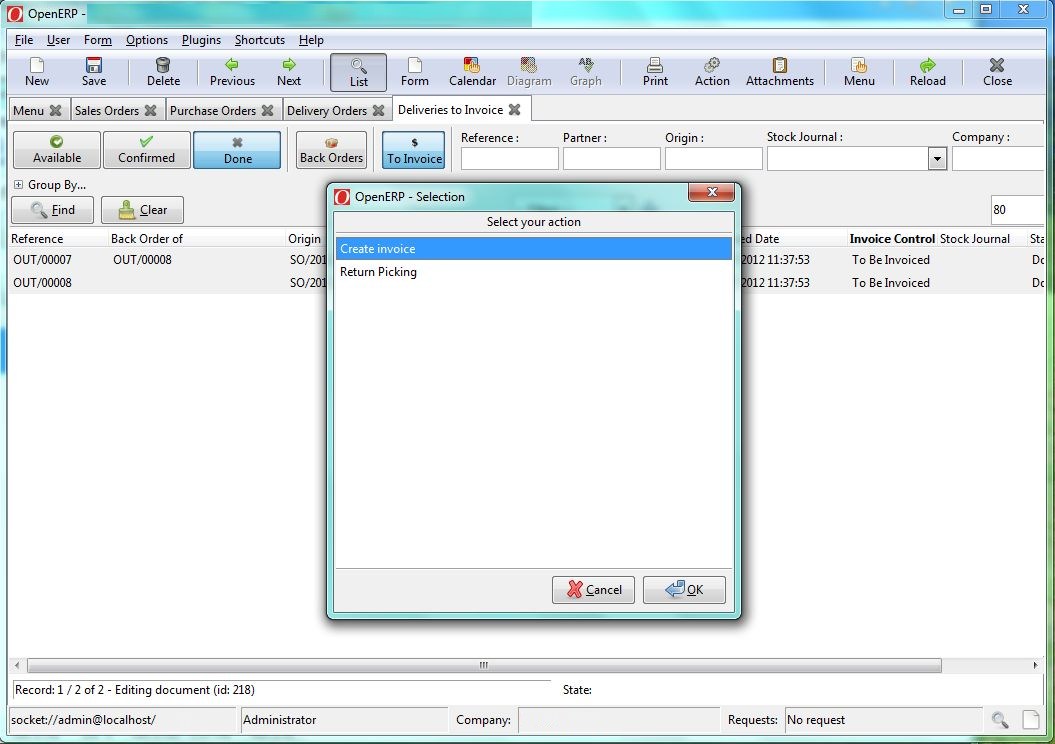This screenshot has height=744, width=1055.
Task: Open the Form menu
Action: pos(98,40)
